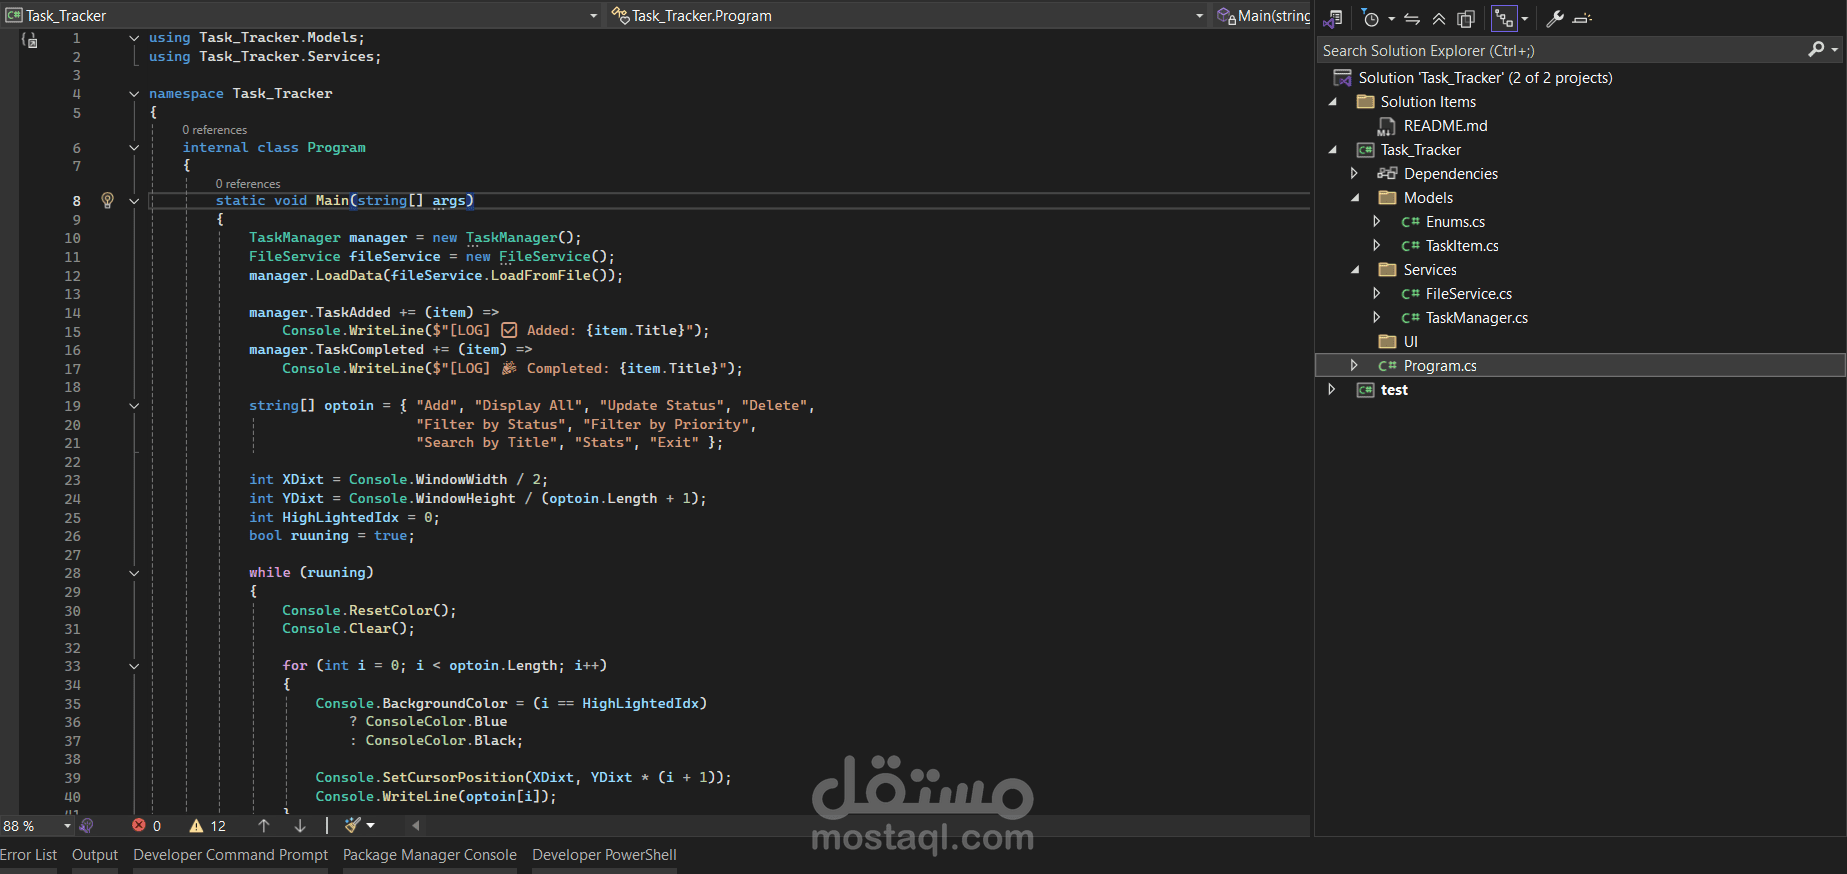The width and height of the screenshot is (1847, 874).
Task: Collapse the string[] optoin array block
Action: click(x=134, y=406)
